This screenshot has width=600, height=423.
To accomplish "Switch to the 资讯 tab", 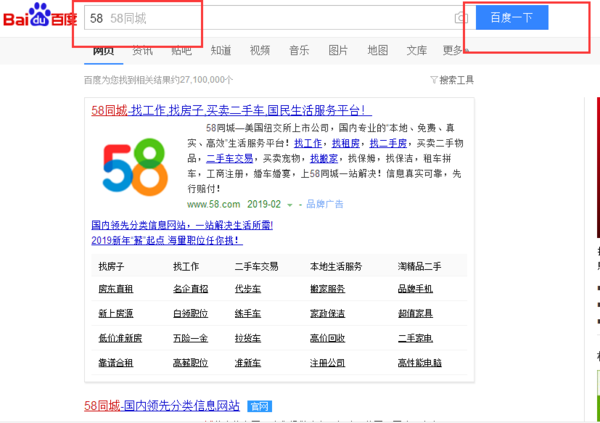I will (142, 50).
